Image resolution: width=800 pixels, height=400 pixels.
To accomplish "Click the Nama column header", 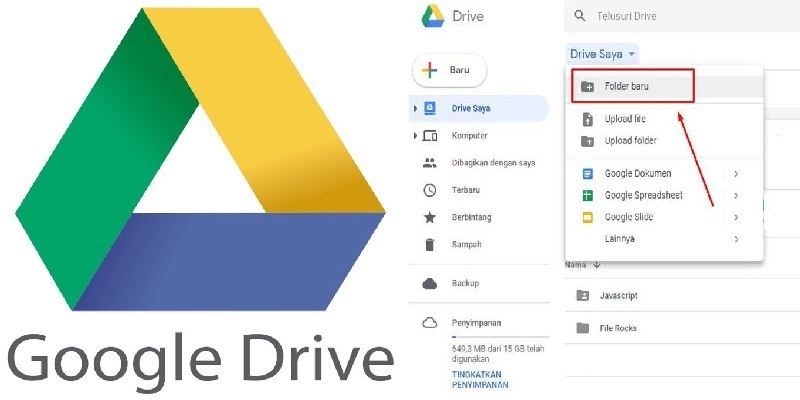I will coord(576,265).
